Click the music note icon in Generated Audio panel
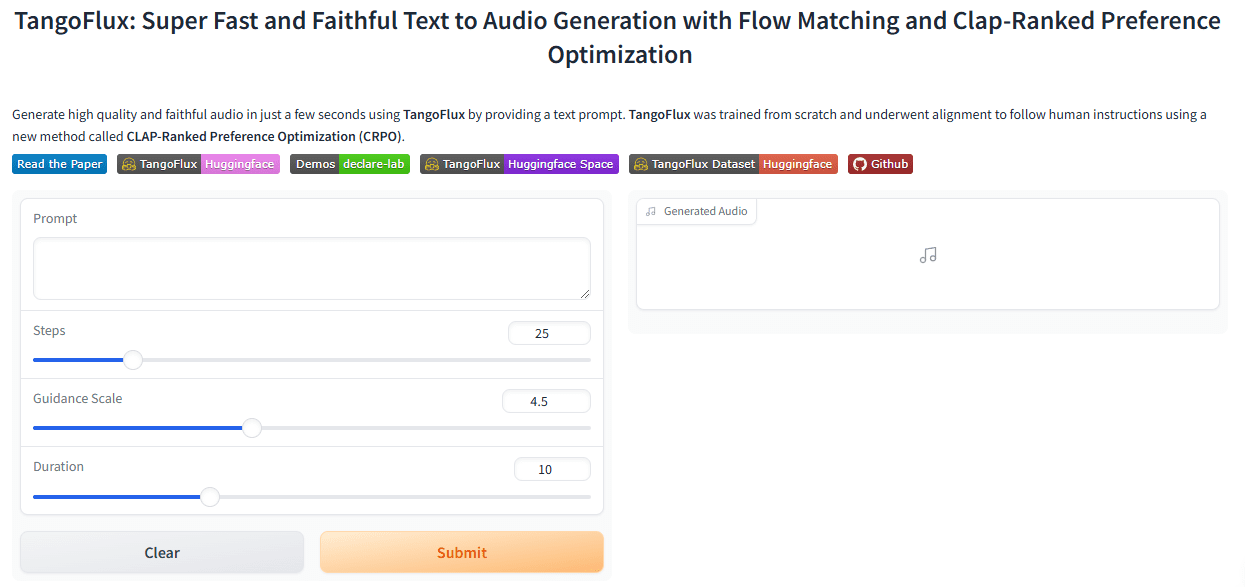This screenshot has width=1245, height=587. click(x=928, y=255)
